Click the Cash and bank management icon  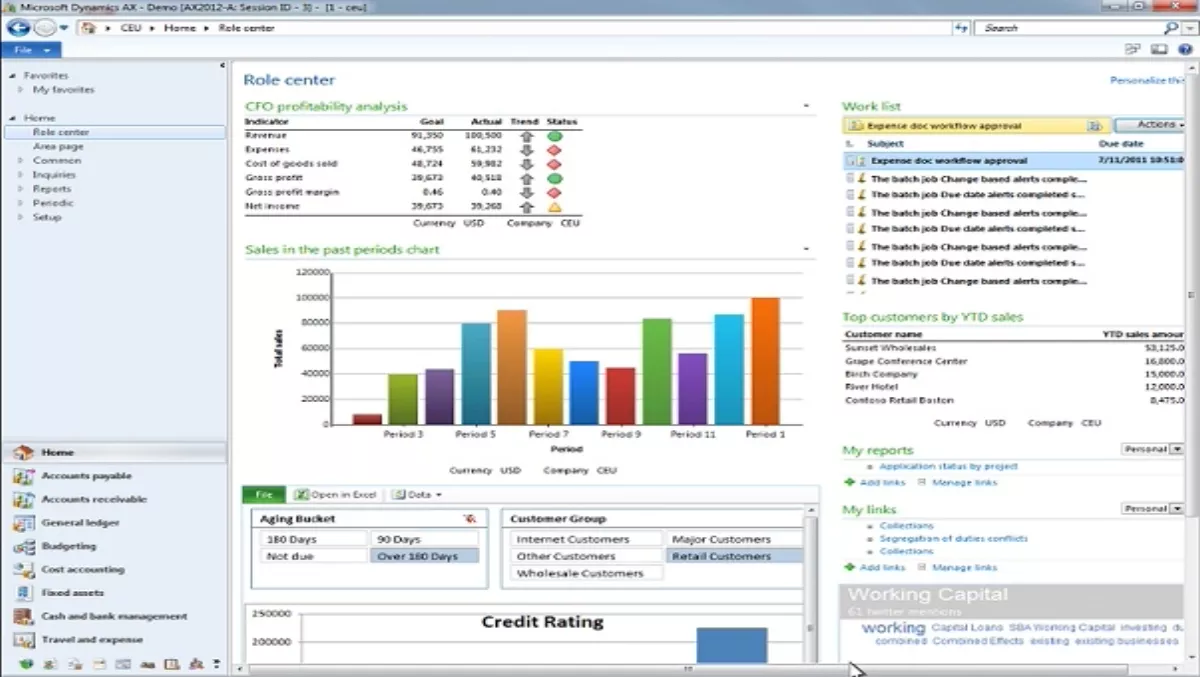(x=24, y=616)
